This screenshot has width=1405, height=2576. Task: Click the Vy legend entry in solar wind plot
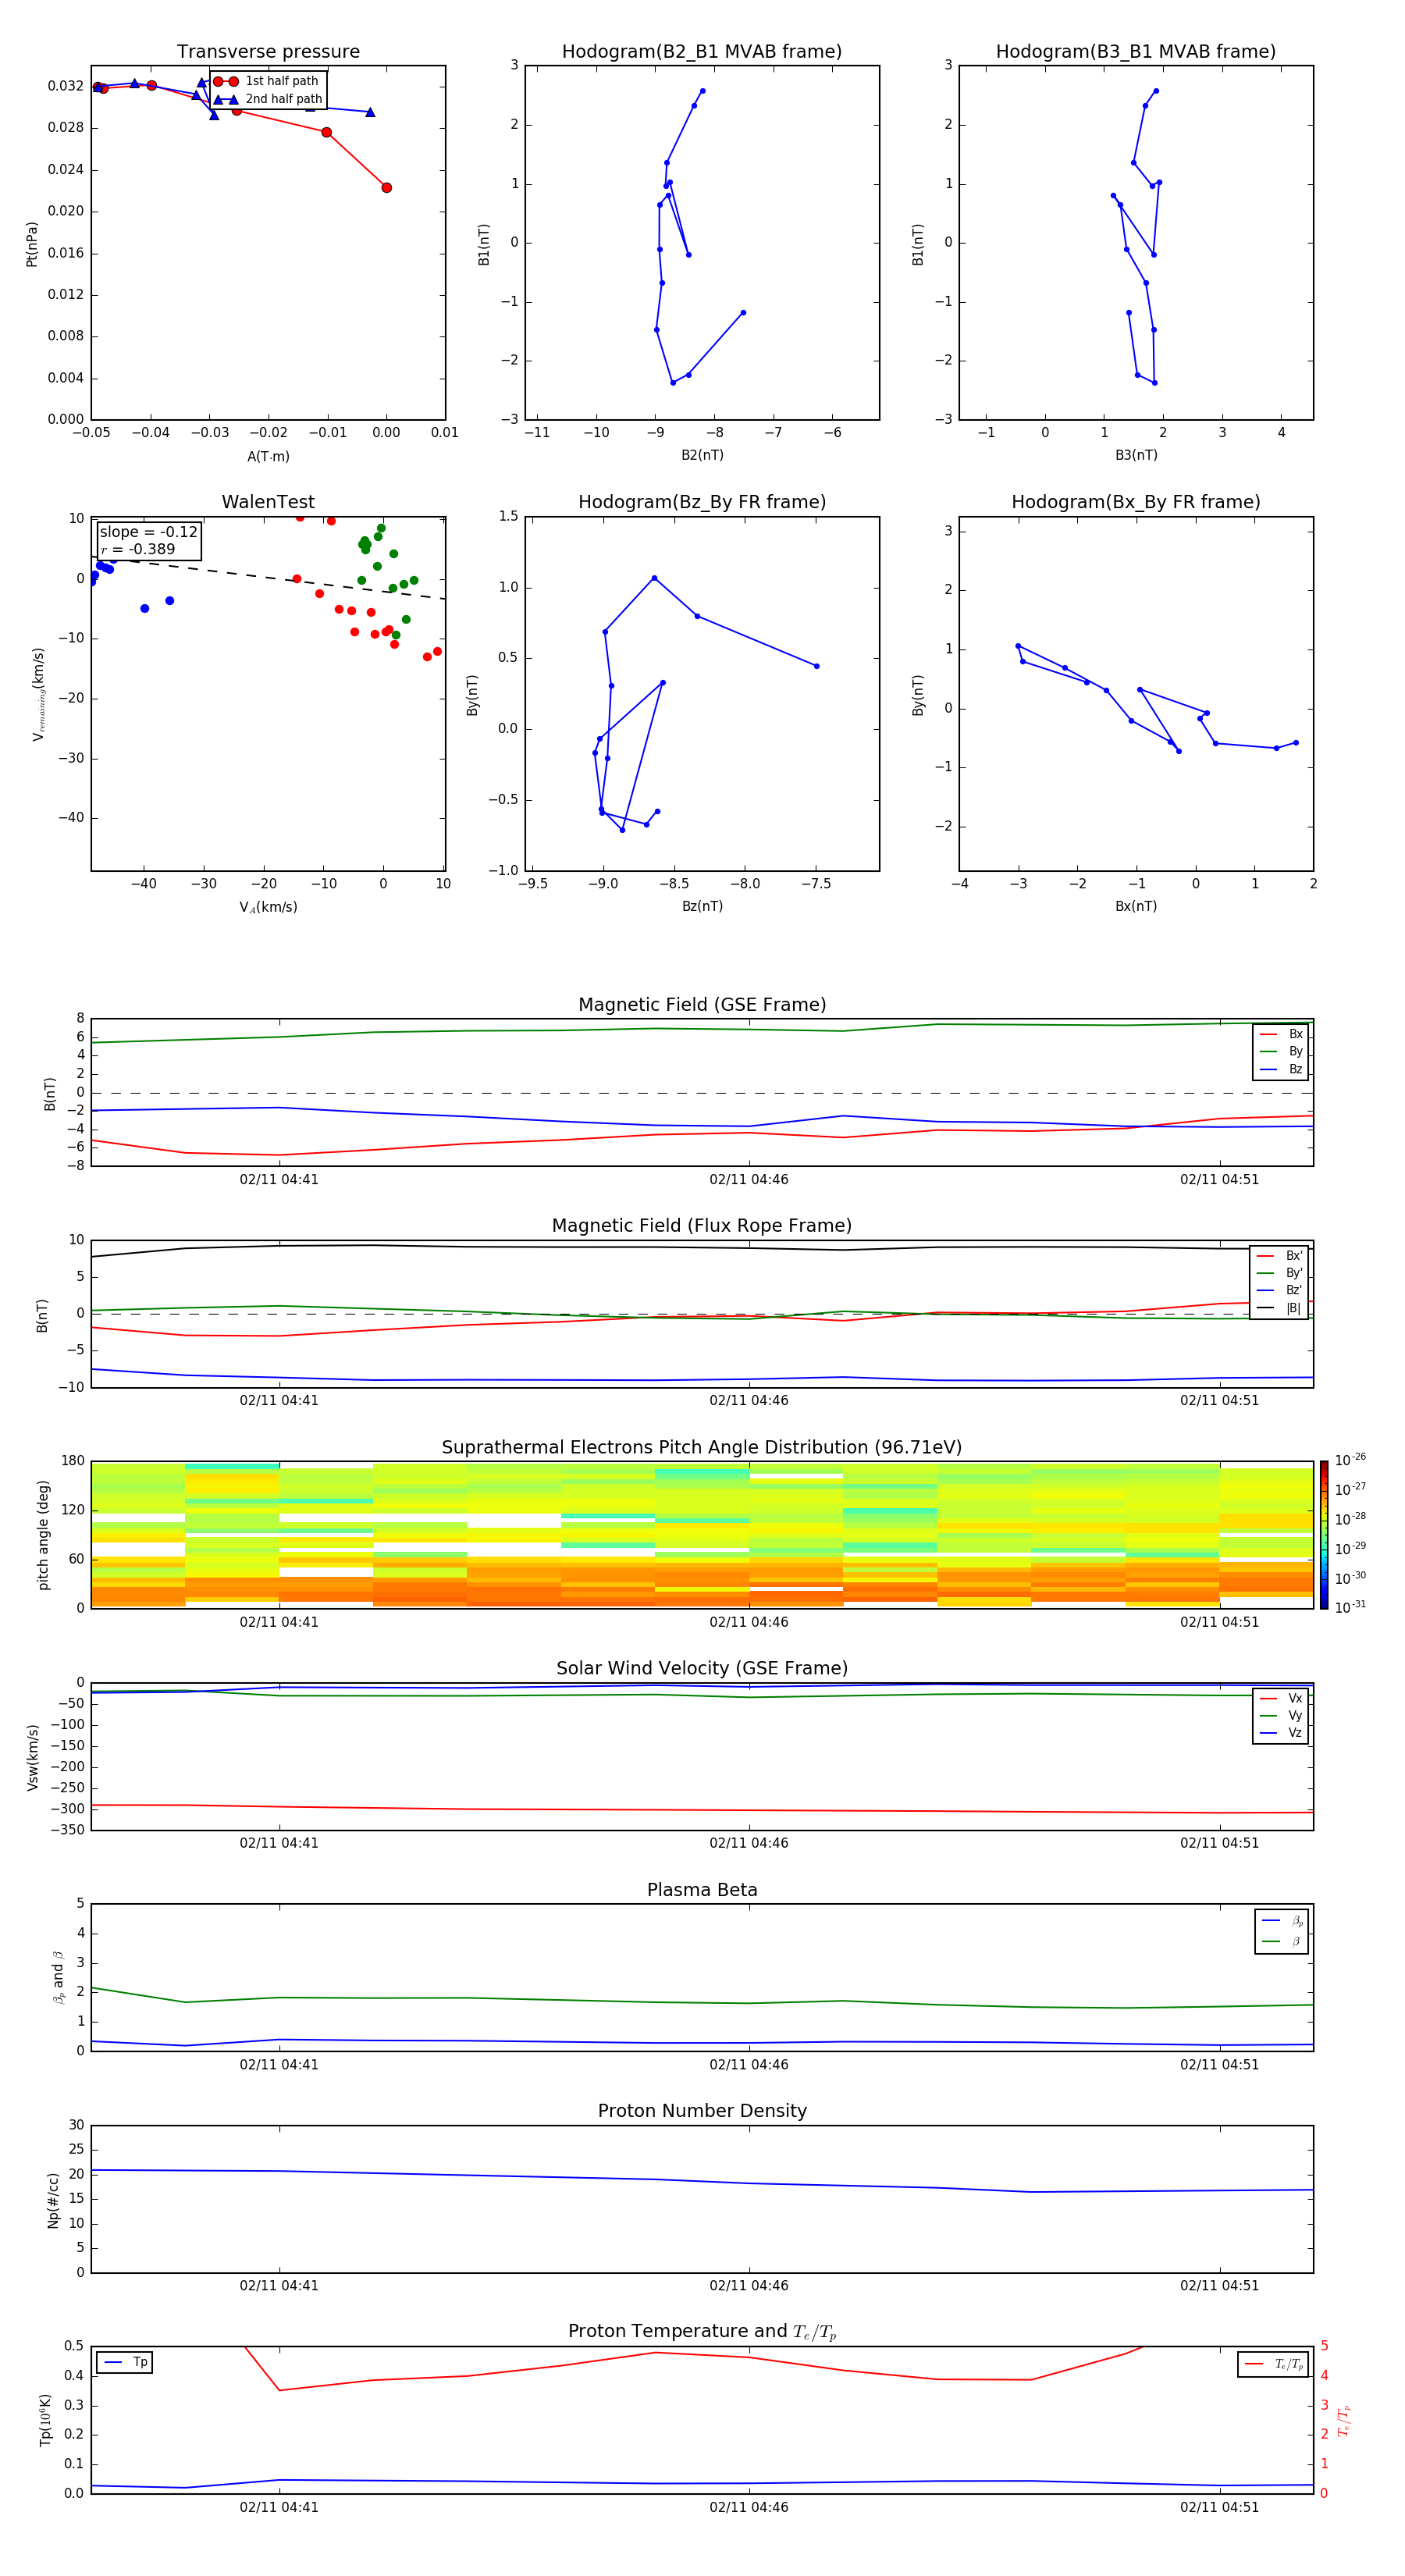point(1281,1715)
